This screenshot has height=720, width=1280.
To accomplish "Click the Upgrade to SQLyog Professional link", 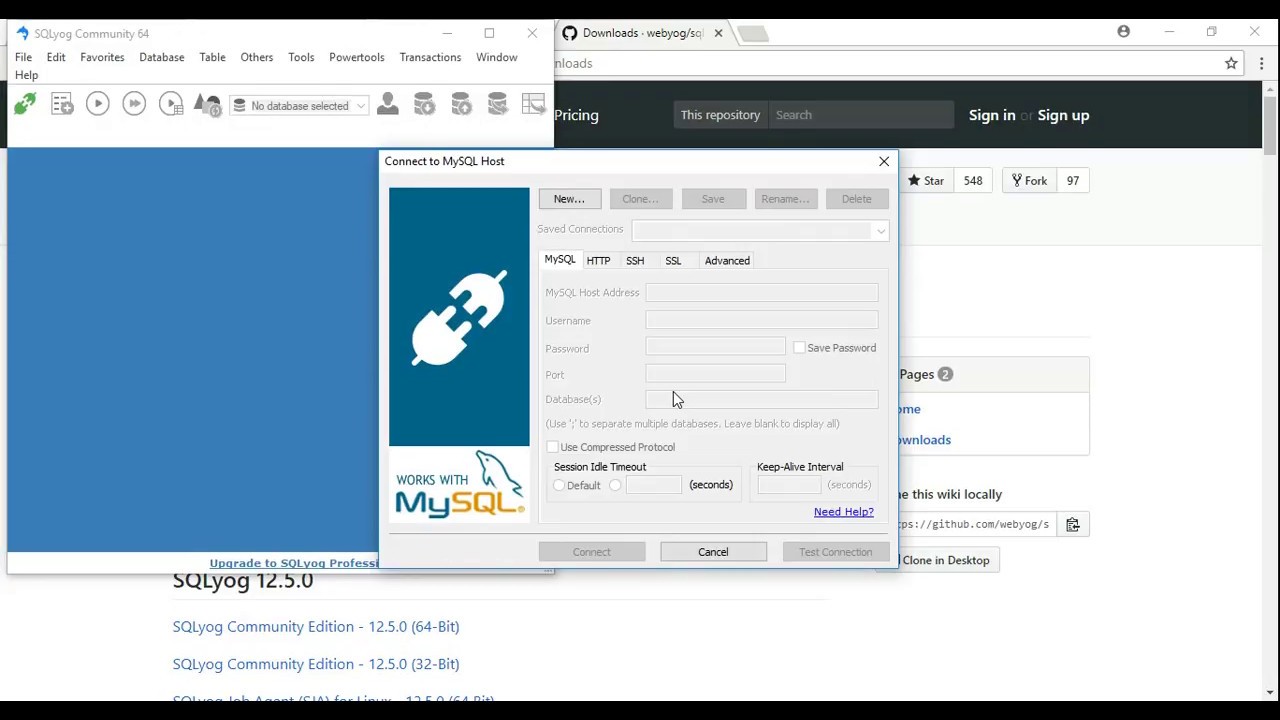I will tap(294, 563).
